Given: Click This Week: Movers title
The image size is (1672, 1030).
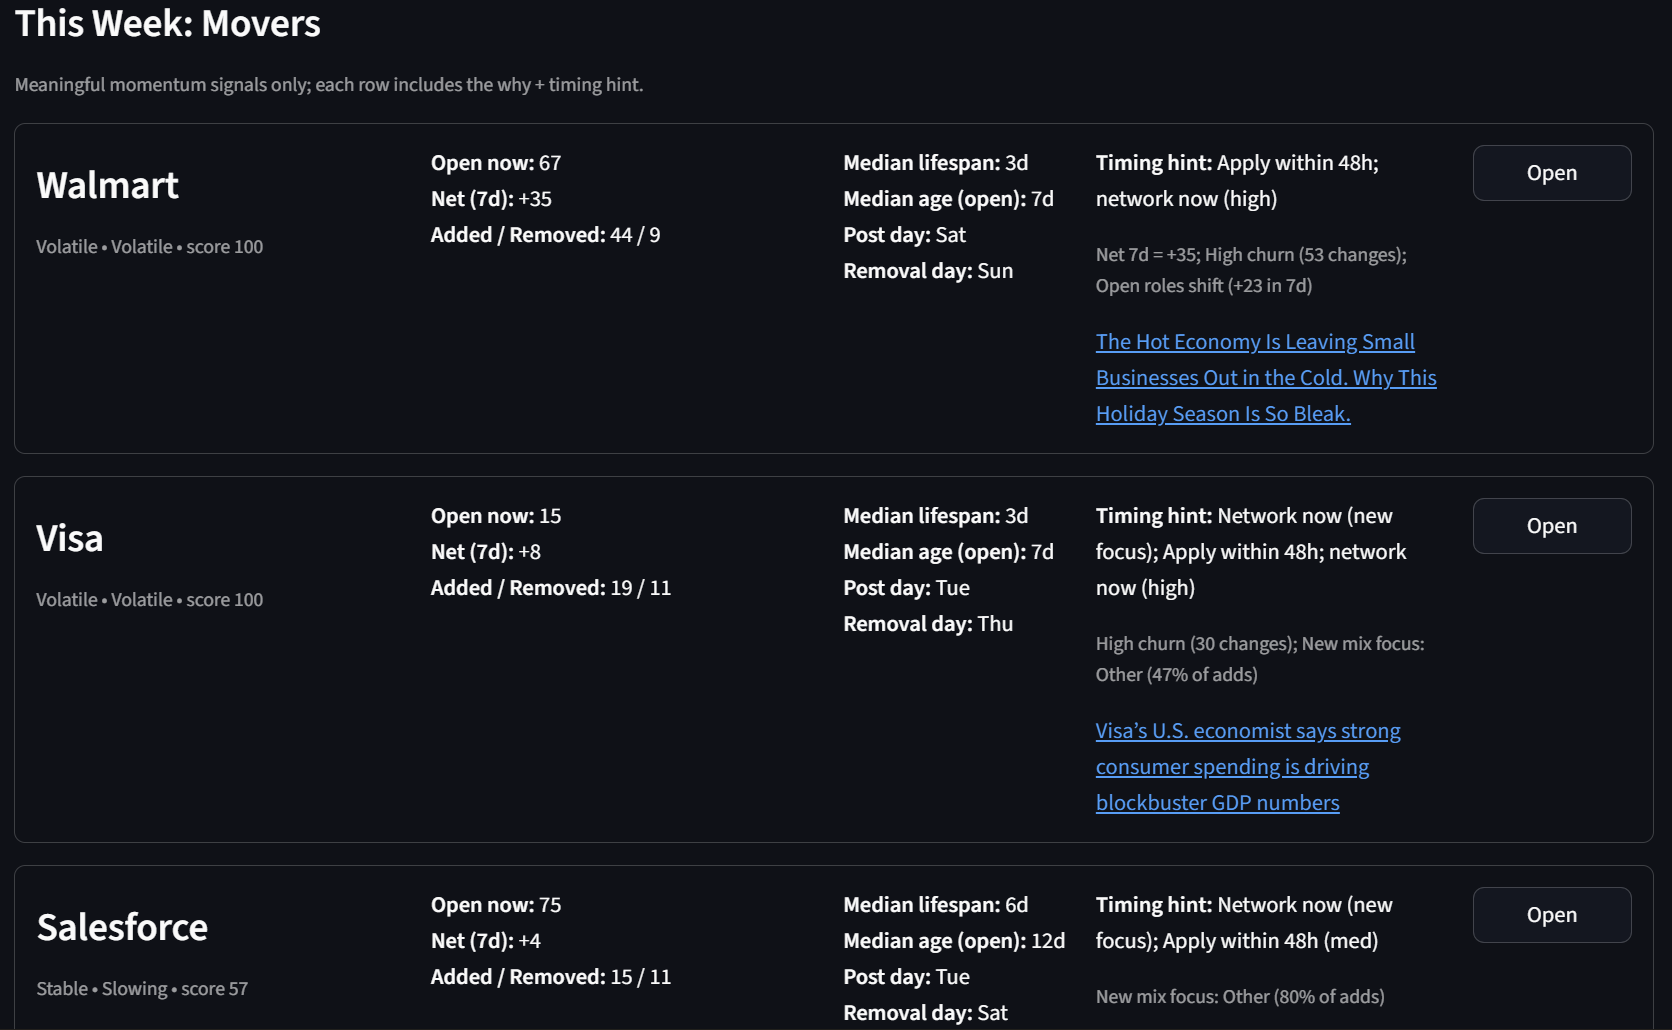Looking at the screenshot, I should click(168, 23).
